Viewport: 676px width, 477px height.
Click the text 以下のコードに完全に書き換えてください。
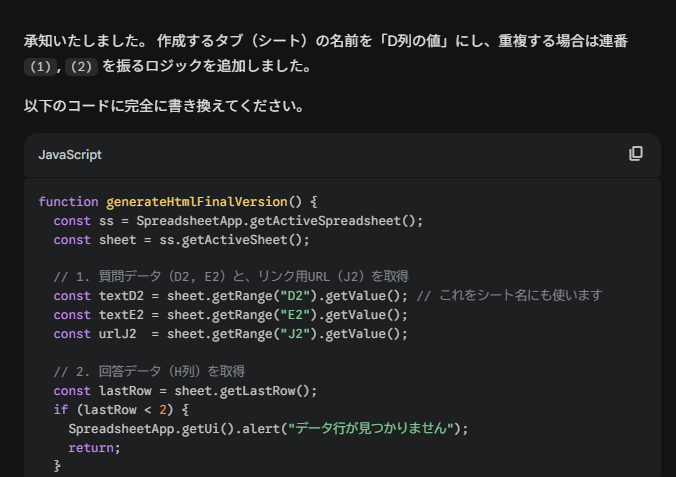(164, 106)
